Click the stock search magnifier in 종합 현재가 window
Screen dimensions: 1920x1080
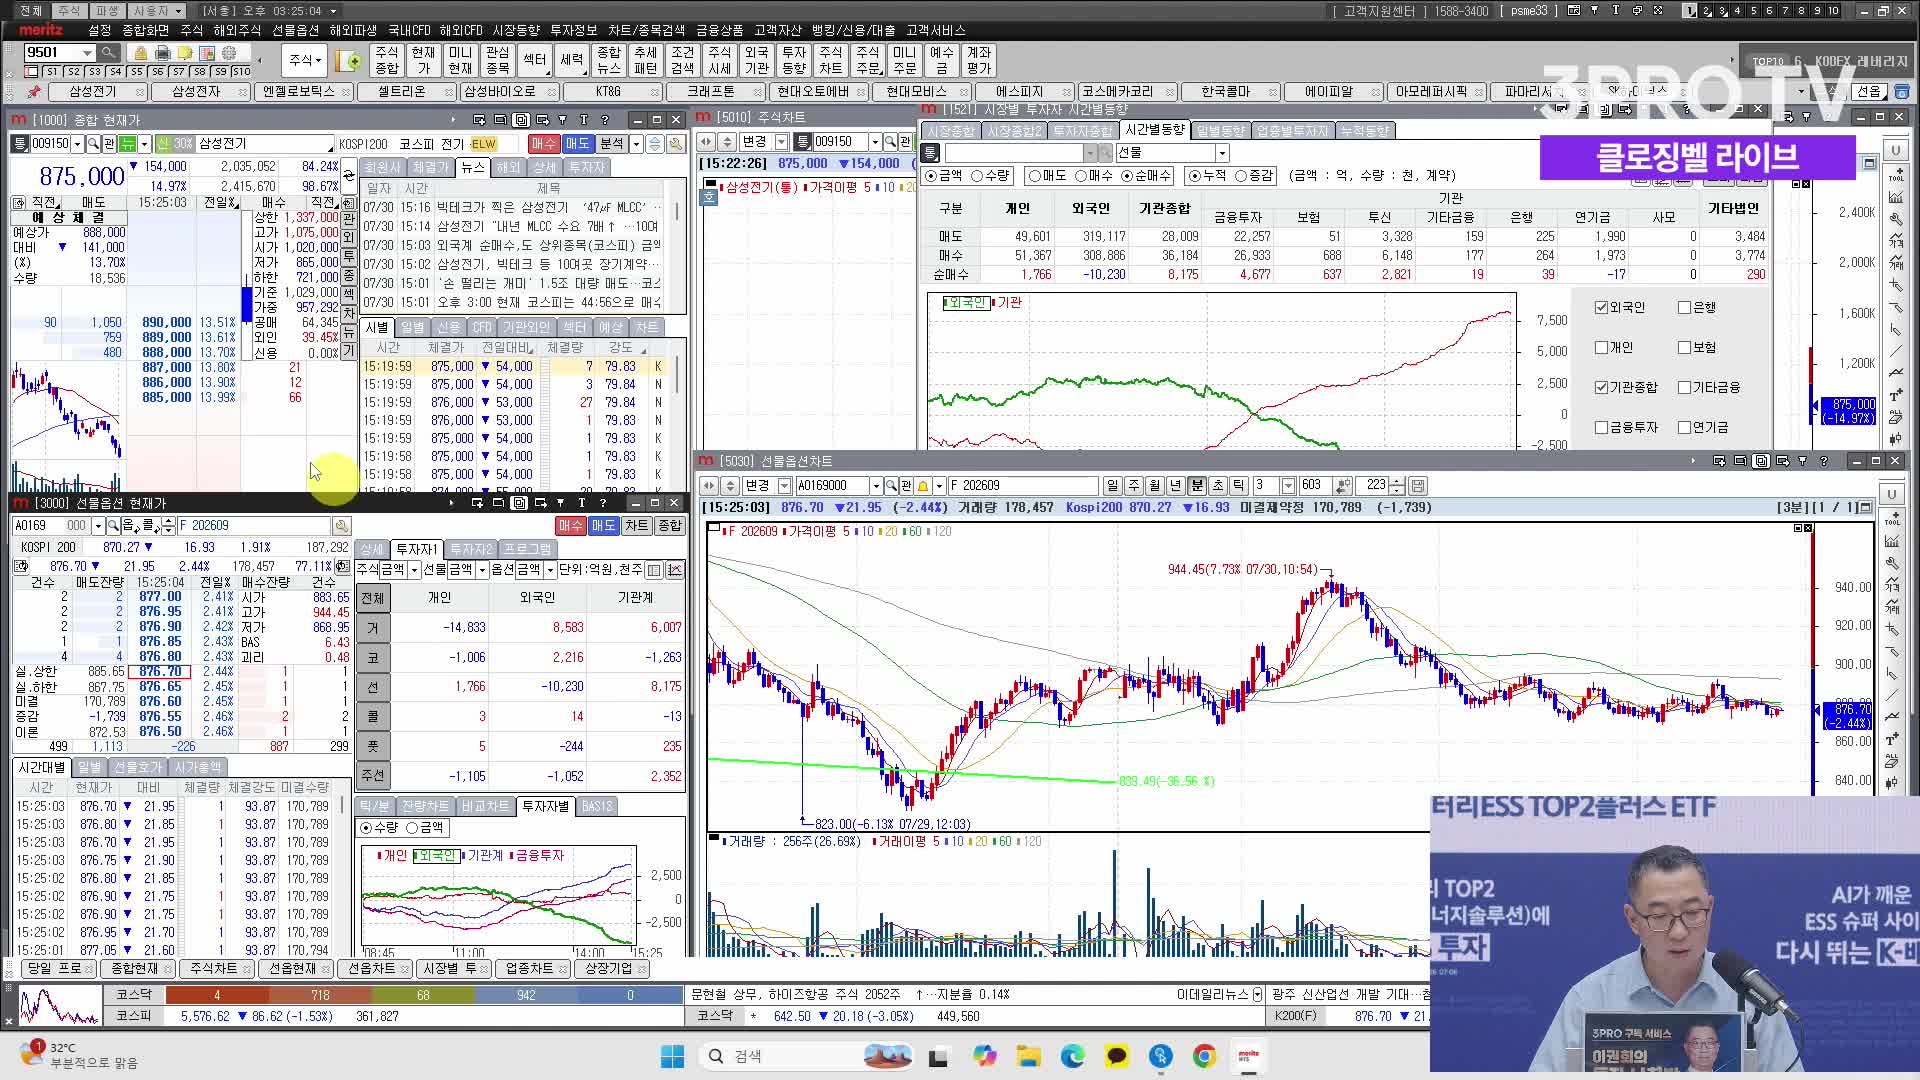coord(93,144)
